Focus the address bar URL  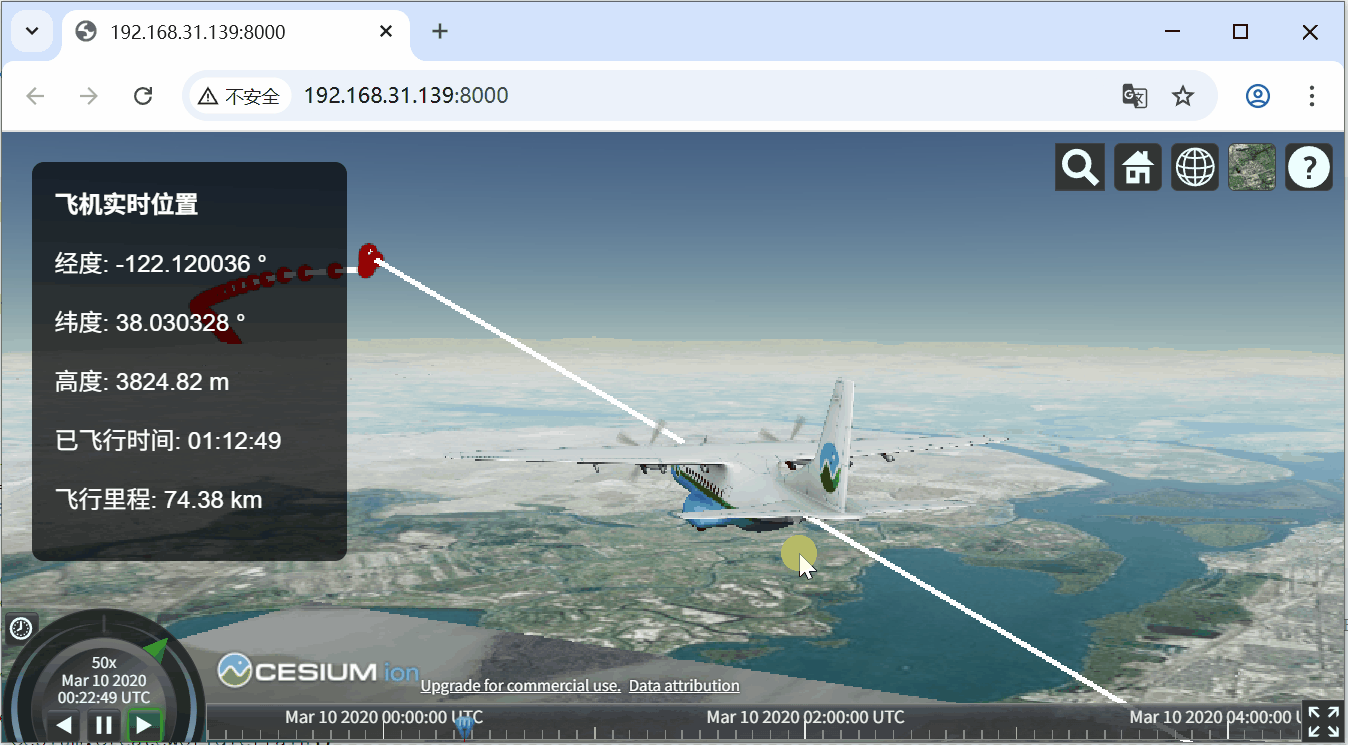pos(406,96)
